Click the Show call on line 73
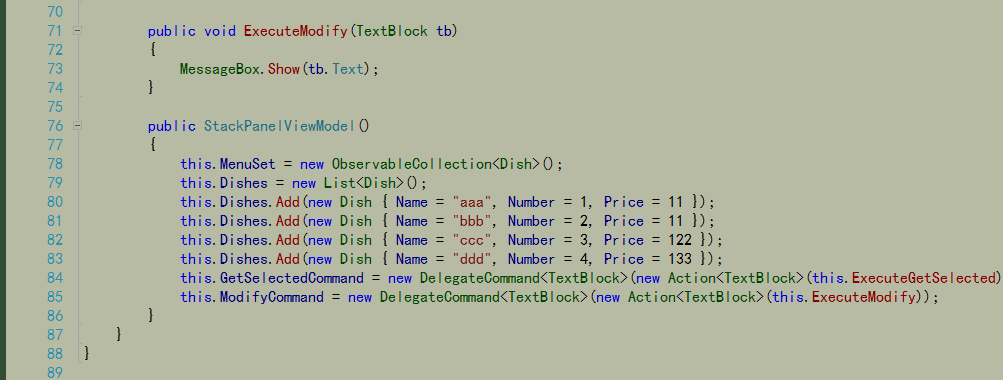The height and width of the screenshot is (380, 1003). (284, 68)
